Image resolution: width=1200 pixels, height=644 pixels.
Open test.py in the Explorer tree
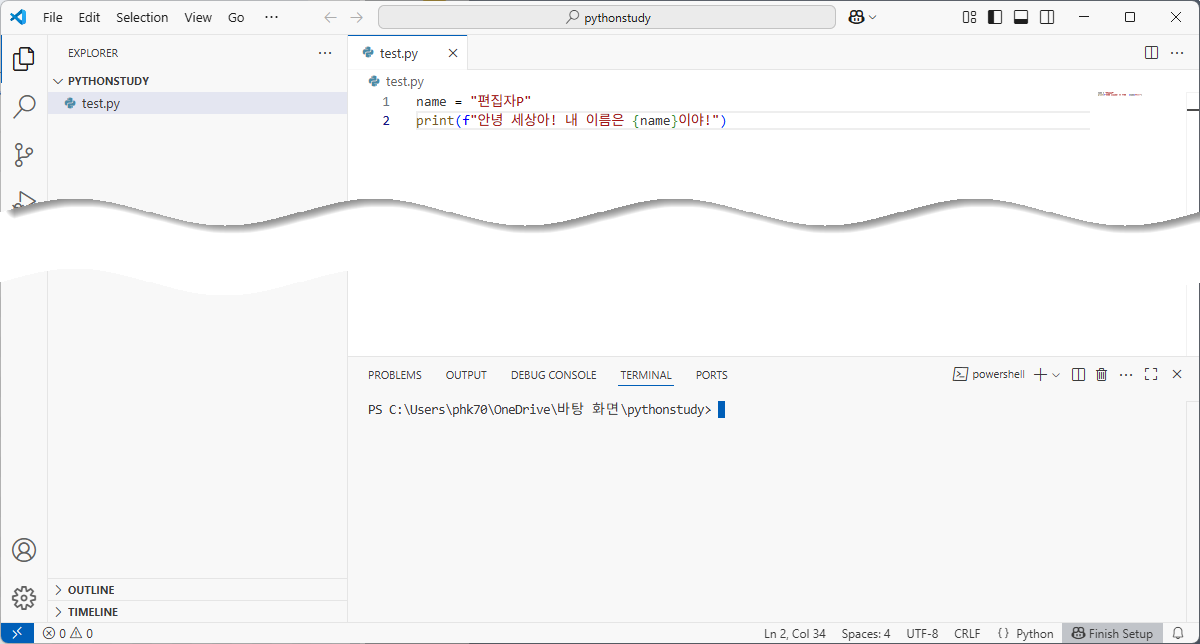coord(198,103)
